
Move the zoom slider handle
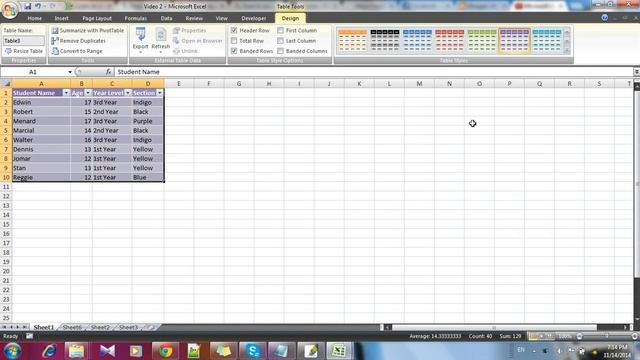607,336
